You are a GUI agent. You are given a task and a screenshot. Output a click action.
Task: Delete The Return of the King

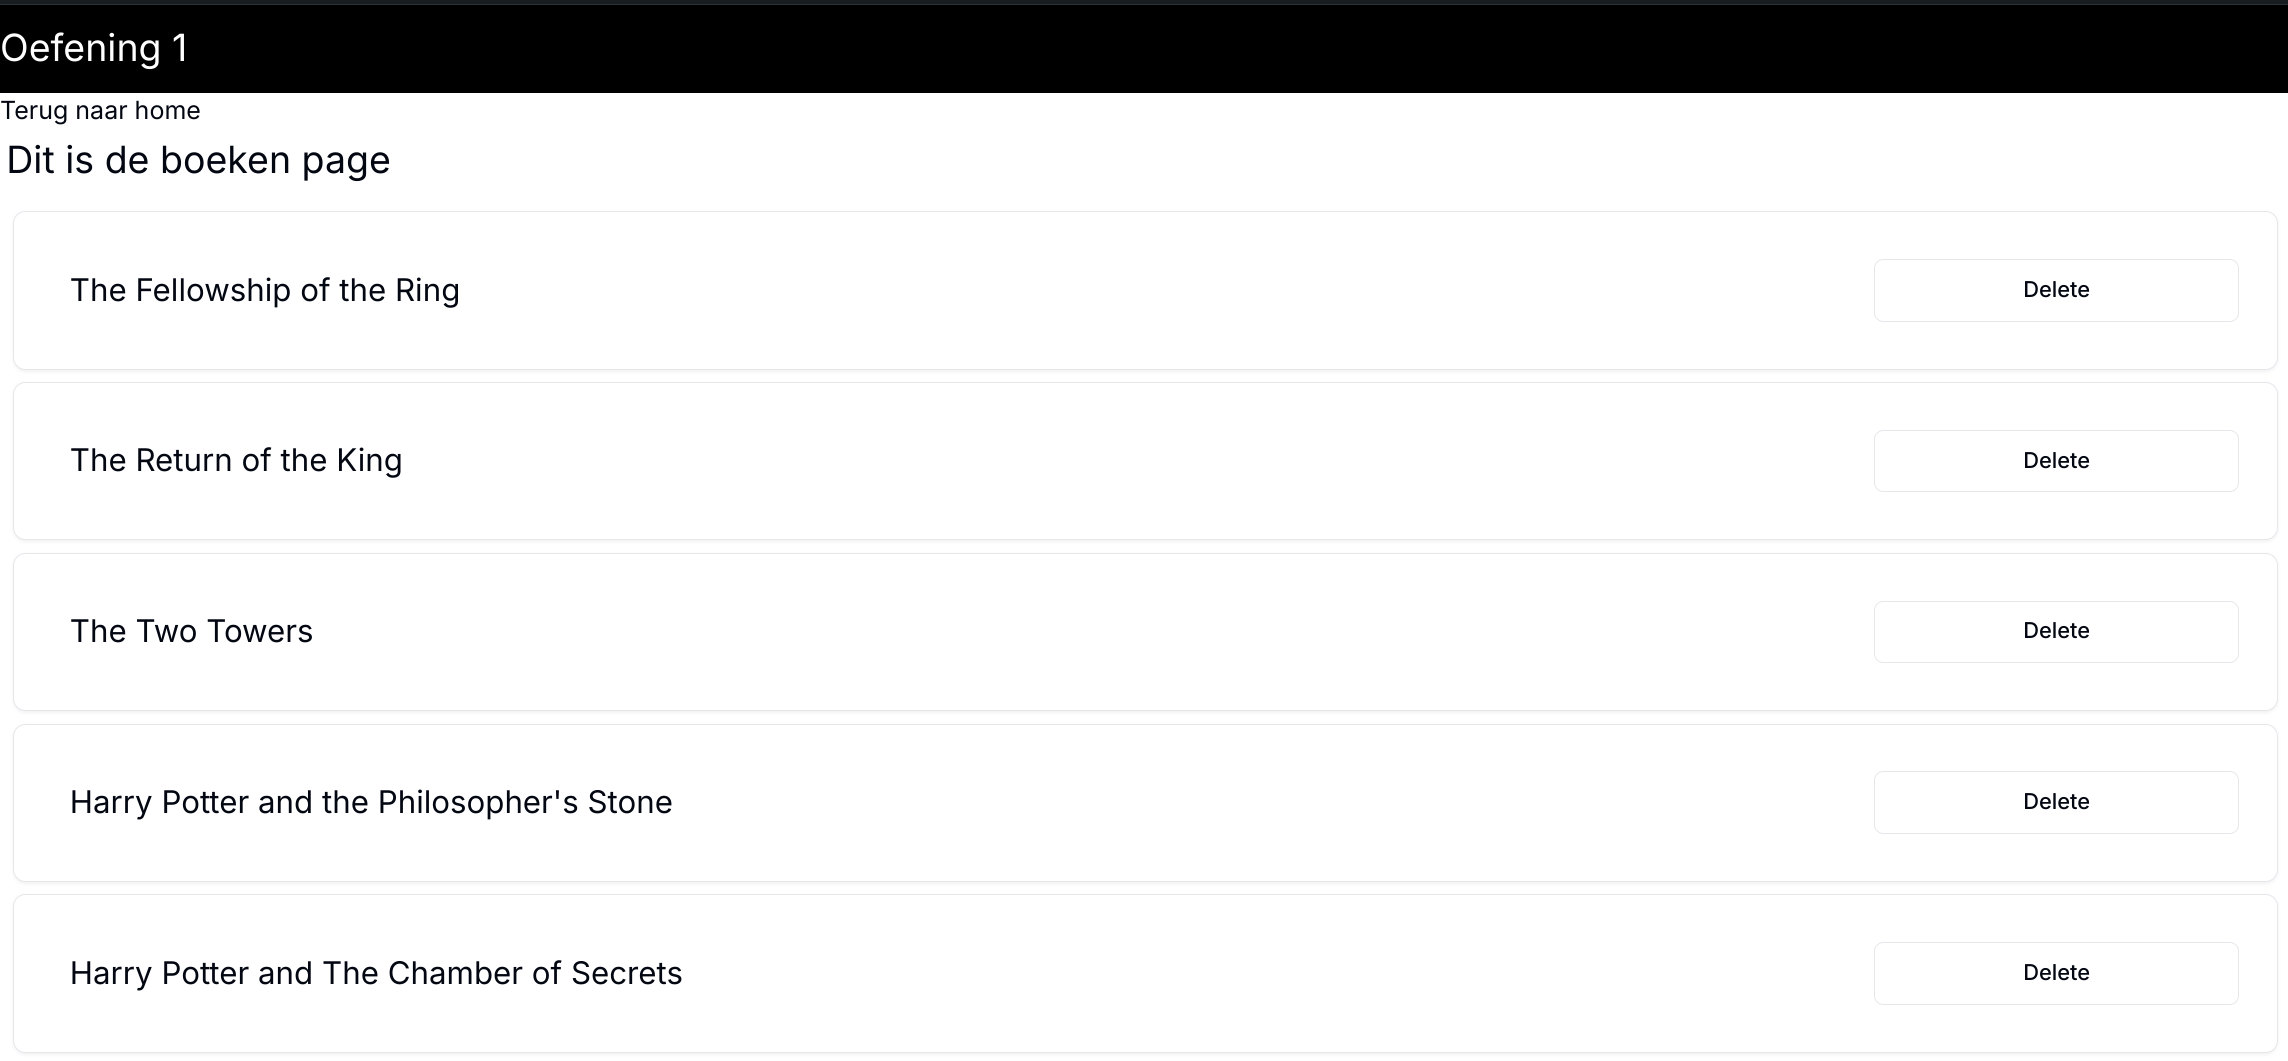pos(2055,461)
